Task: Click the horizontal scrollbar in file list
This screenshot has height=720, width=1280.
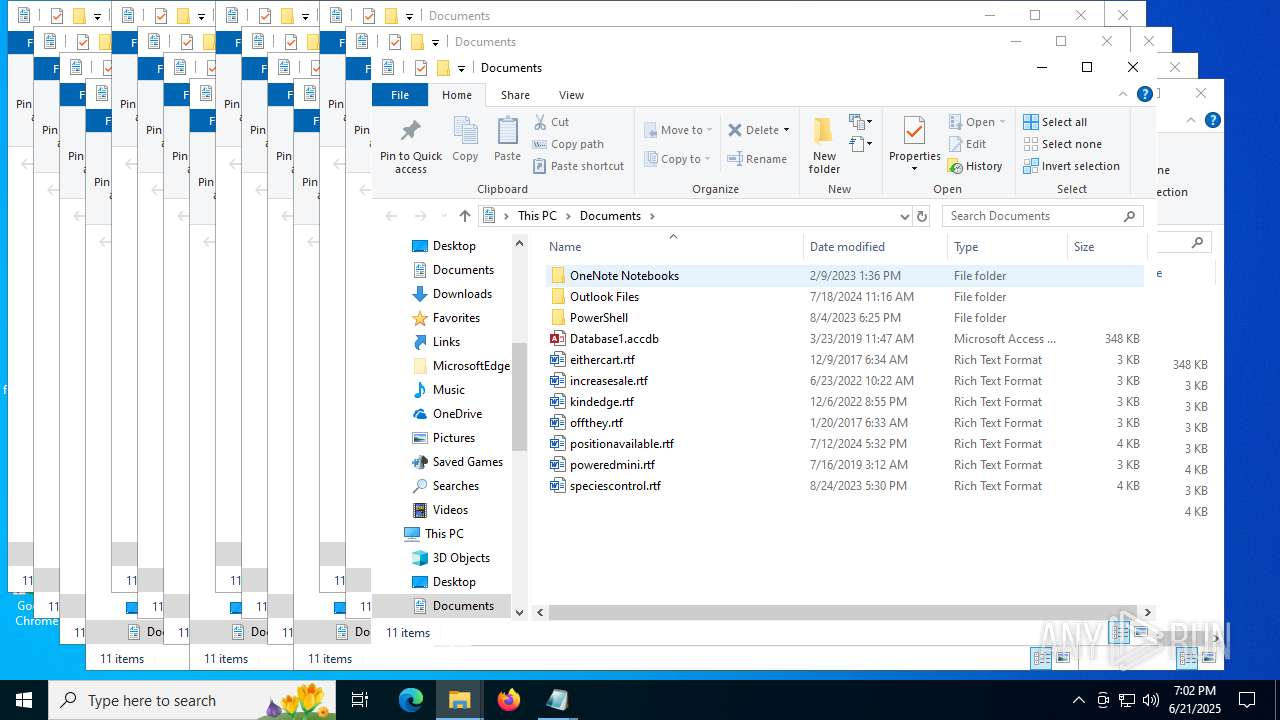Action: tap(842, 612)
